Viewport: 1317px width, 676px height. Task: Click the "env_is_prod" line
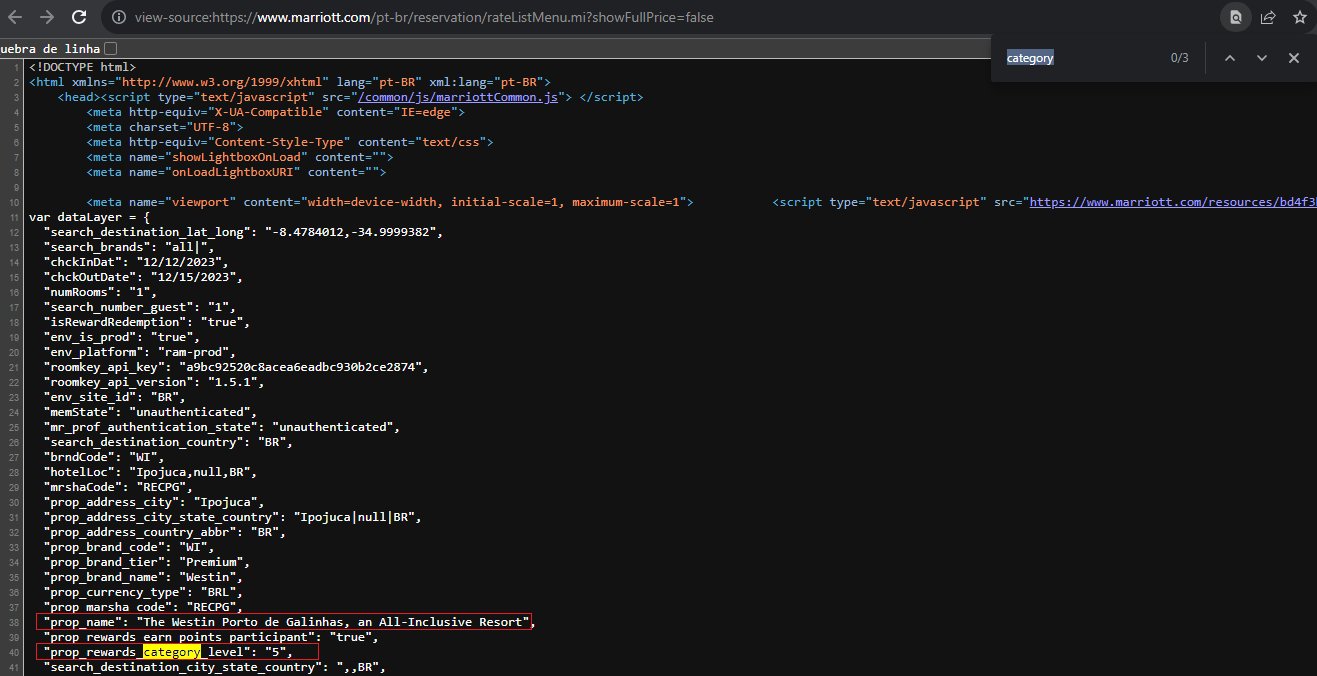point(122,337)
